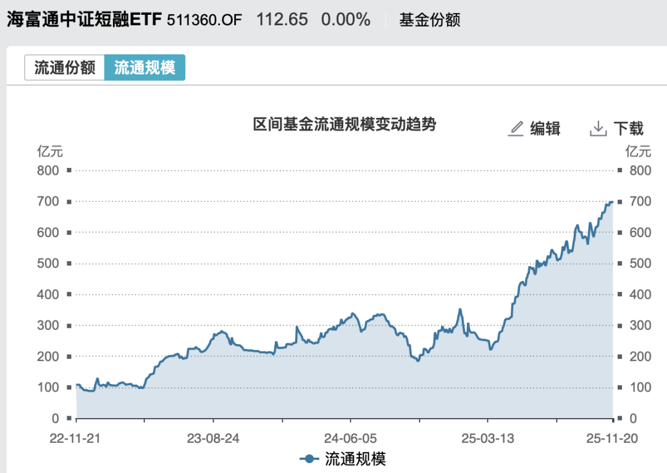Viewport: 667px width, 473px height.
Task: Click the left axis 亿元 unit label
Action: [x=50, y=151]
